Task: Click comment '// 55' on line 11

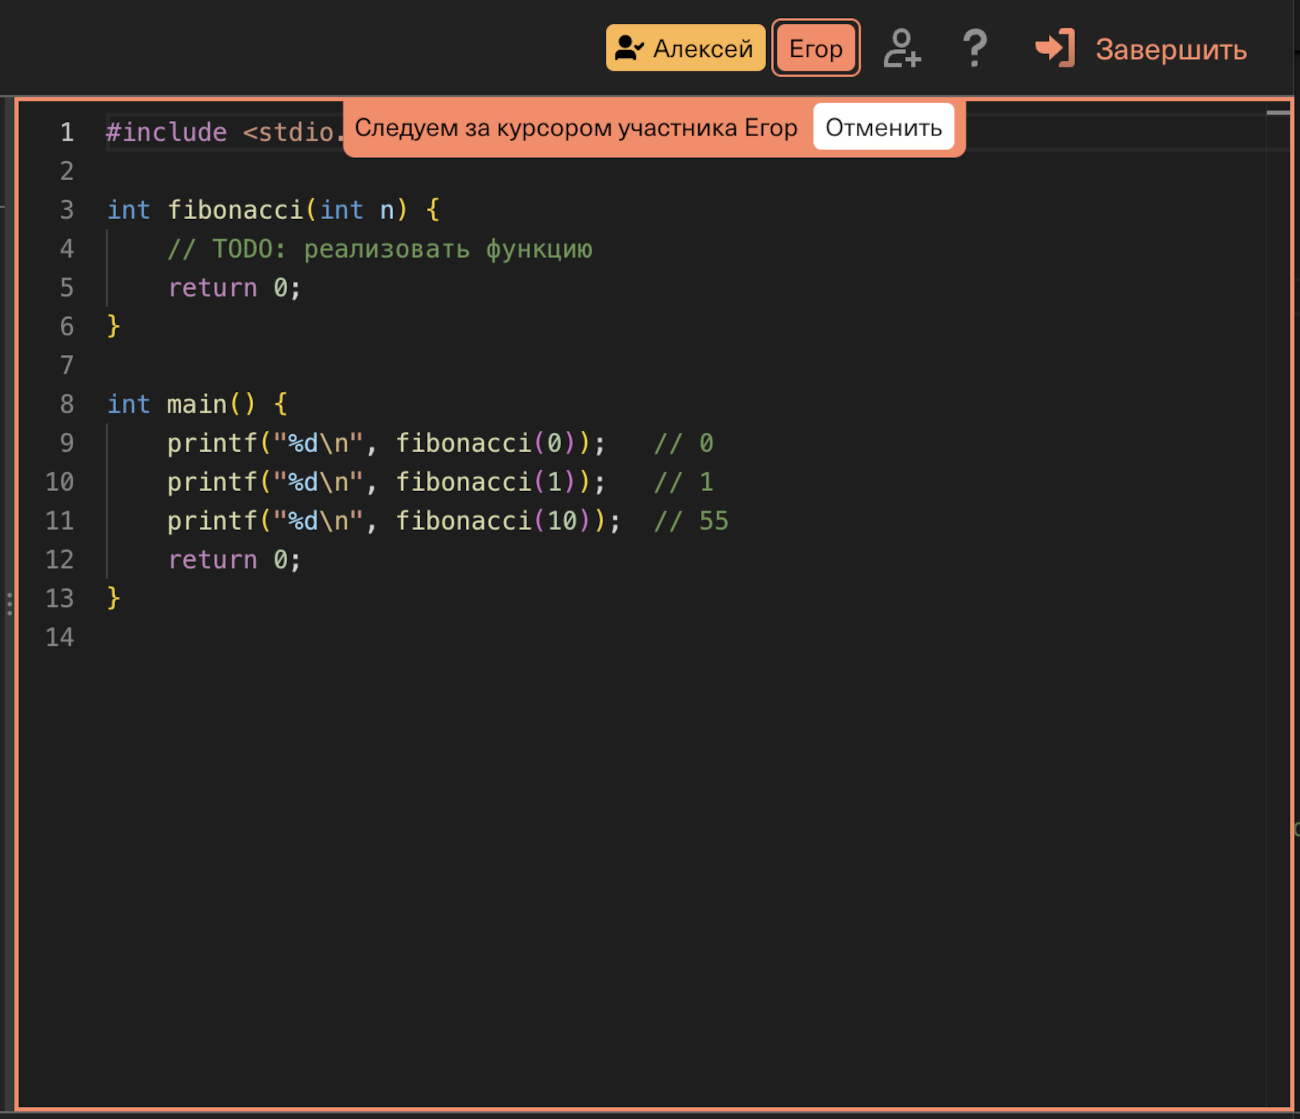Action: pyautogui.click(x=691, y=521)
